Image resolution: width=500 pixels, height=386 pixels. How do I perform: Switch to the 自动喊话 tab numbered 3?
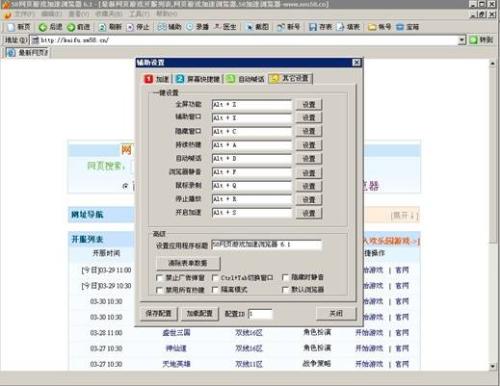pyautogui.click(x=245, y=79)
